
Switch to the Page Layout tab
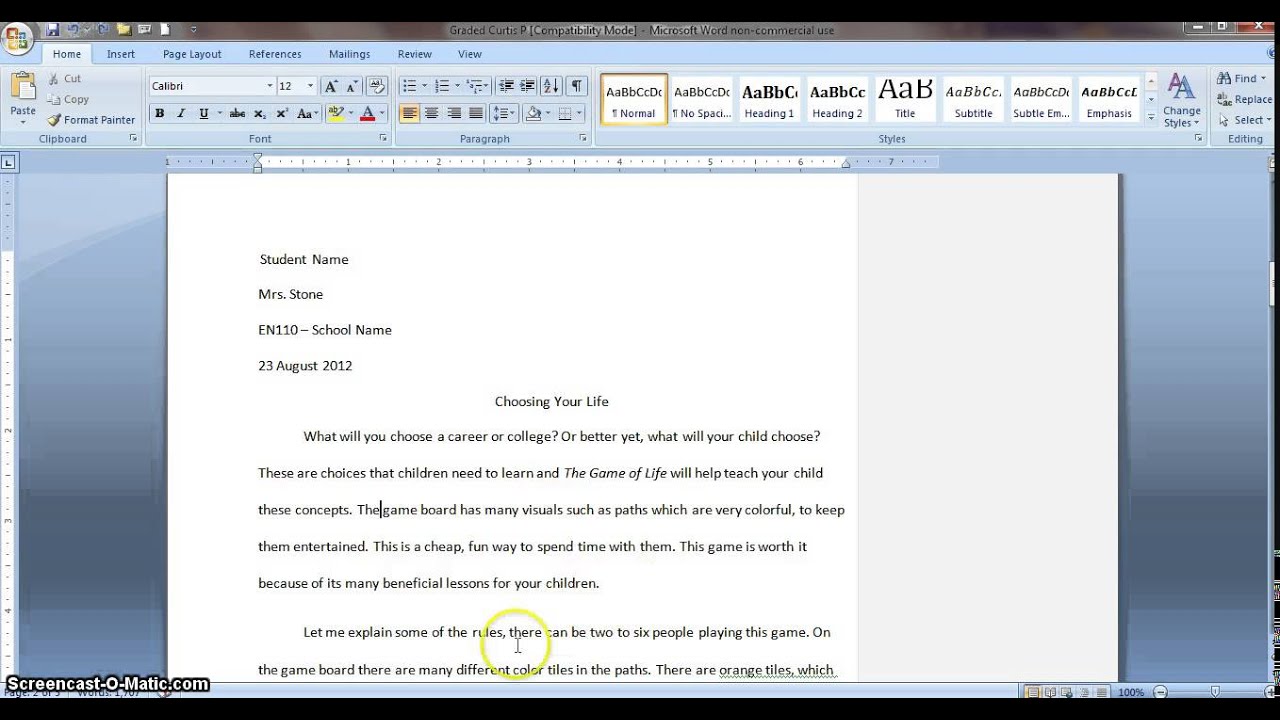[x=192, y=54]
